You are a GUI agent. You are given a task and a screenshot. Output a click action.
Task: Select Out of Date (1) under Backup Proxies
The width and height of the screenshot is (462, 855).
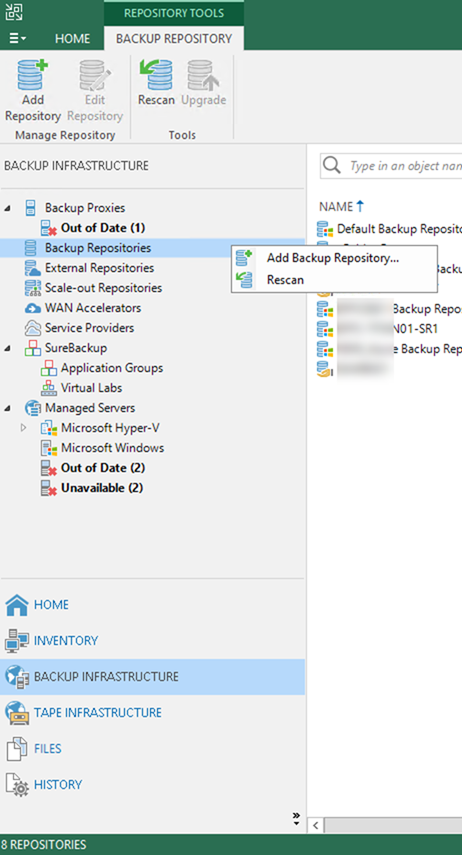coord(103,228)
